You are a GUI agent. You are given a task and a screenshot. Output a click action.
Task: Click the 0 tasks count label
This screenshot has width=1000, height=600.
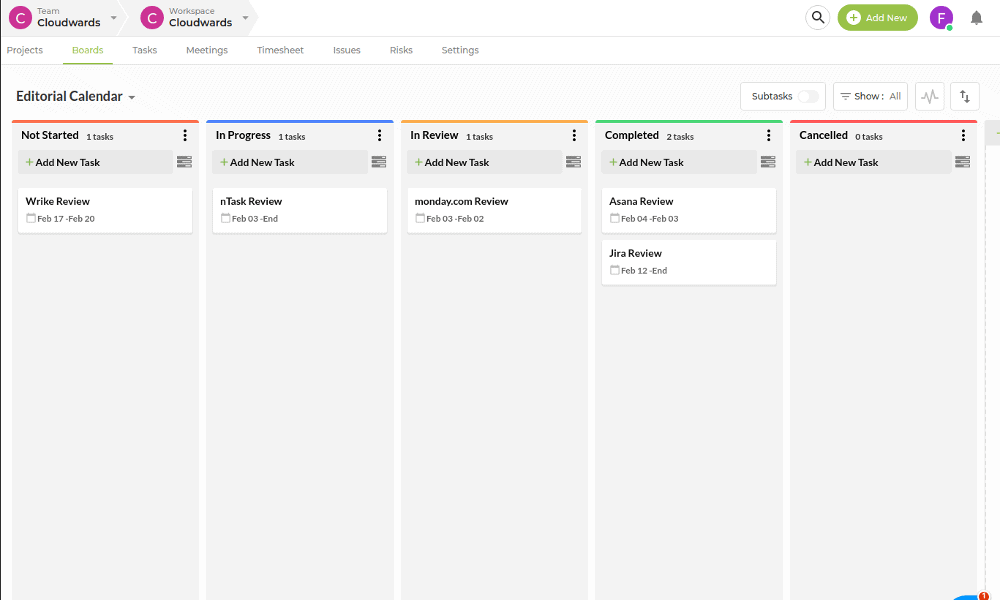click(x=869, y=136)
